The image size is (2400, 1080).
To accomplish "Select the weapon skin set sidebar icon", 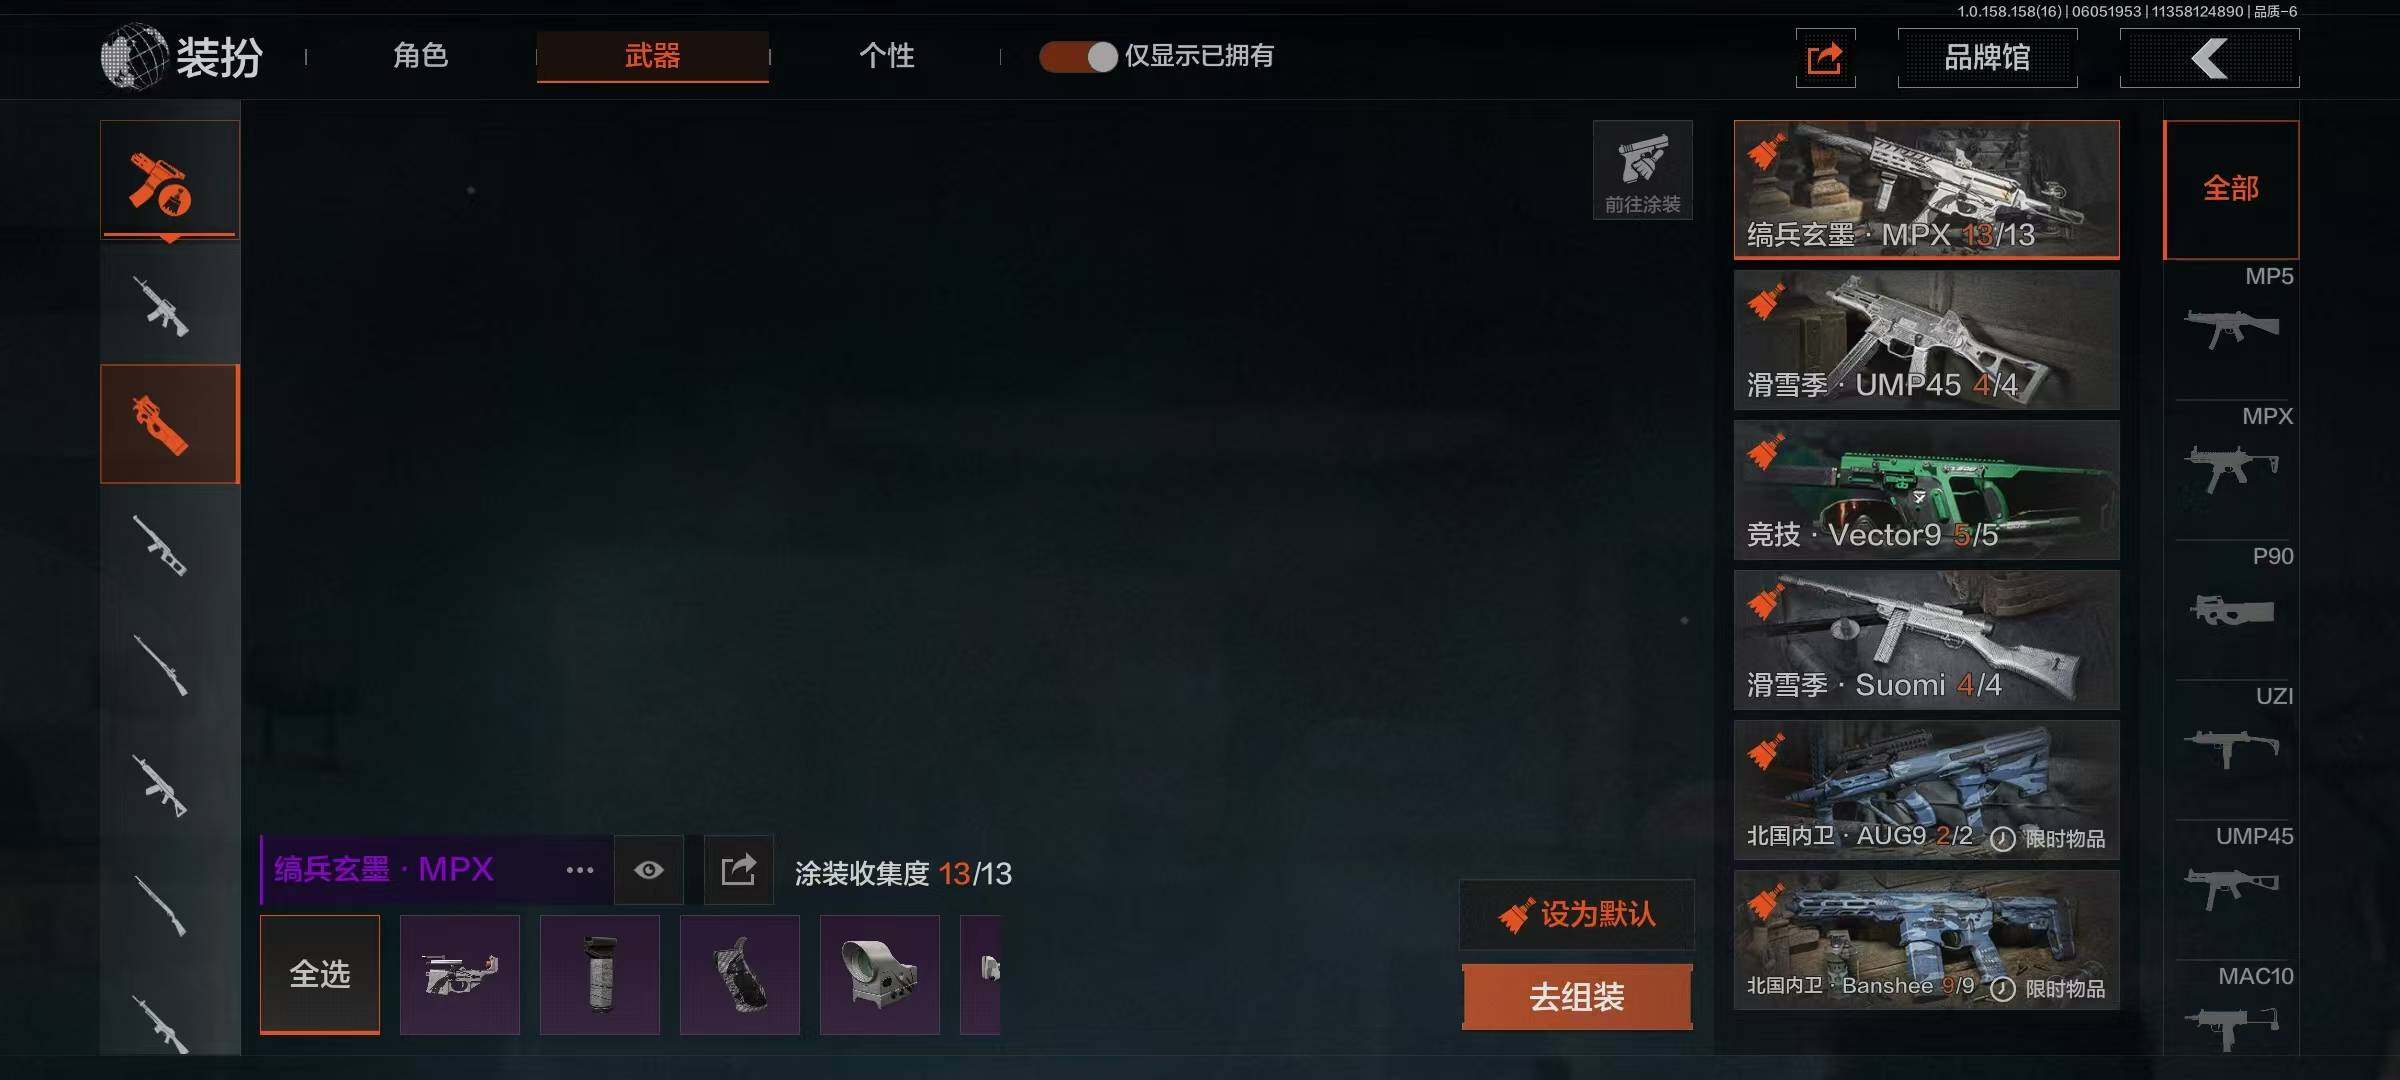I will point(169,180).
